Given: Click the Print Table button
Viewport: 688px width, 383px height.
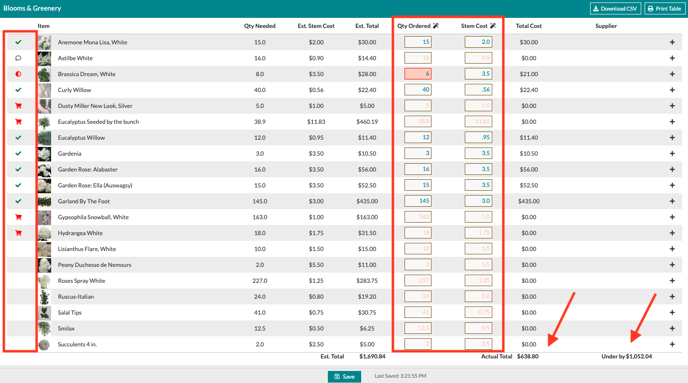Looking at the screenshot, I should [664, 8].
